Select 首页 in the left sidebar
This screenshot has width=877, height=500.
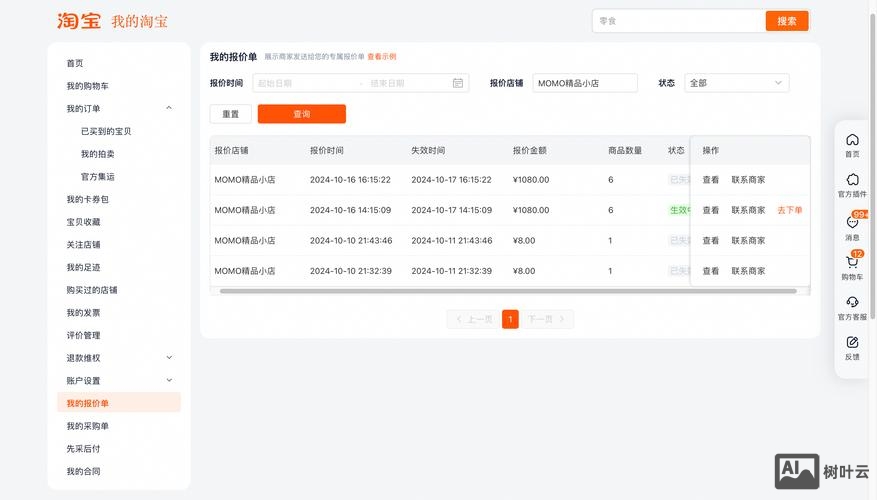point(75,63)
